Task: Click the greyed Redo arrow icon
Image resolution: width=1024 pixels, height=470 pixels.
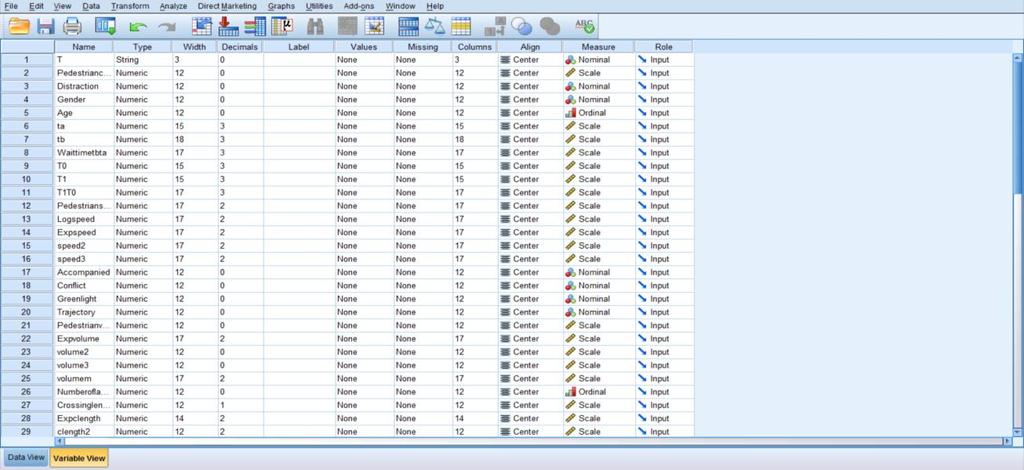Action: coord(167,27)
